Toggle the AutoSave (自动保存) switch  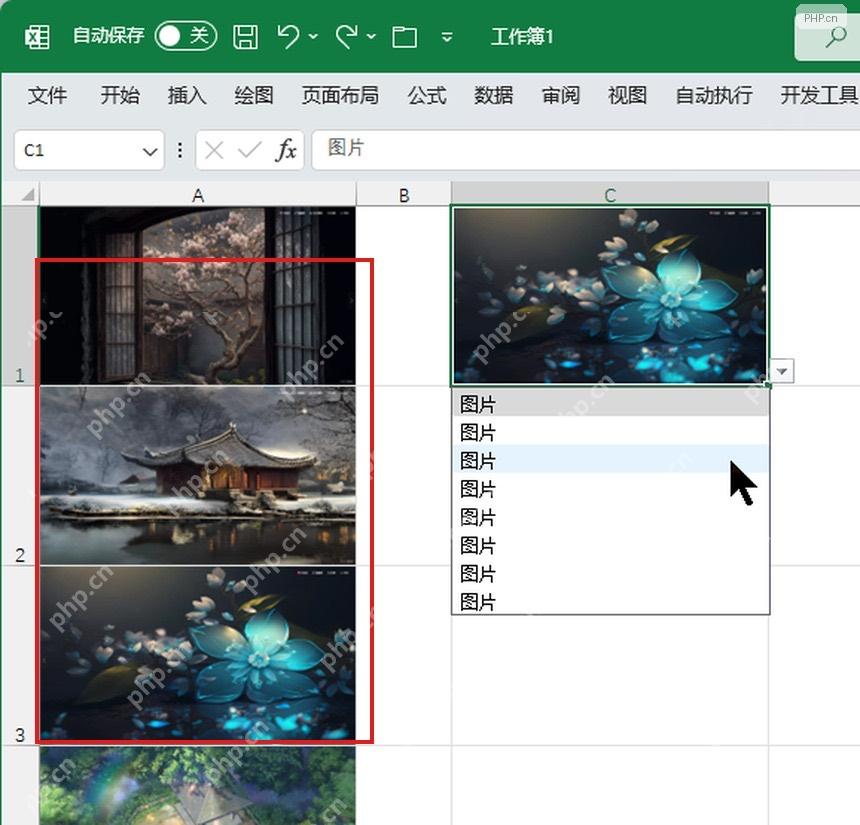click(186, 36)
